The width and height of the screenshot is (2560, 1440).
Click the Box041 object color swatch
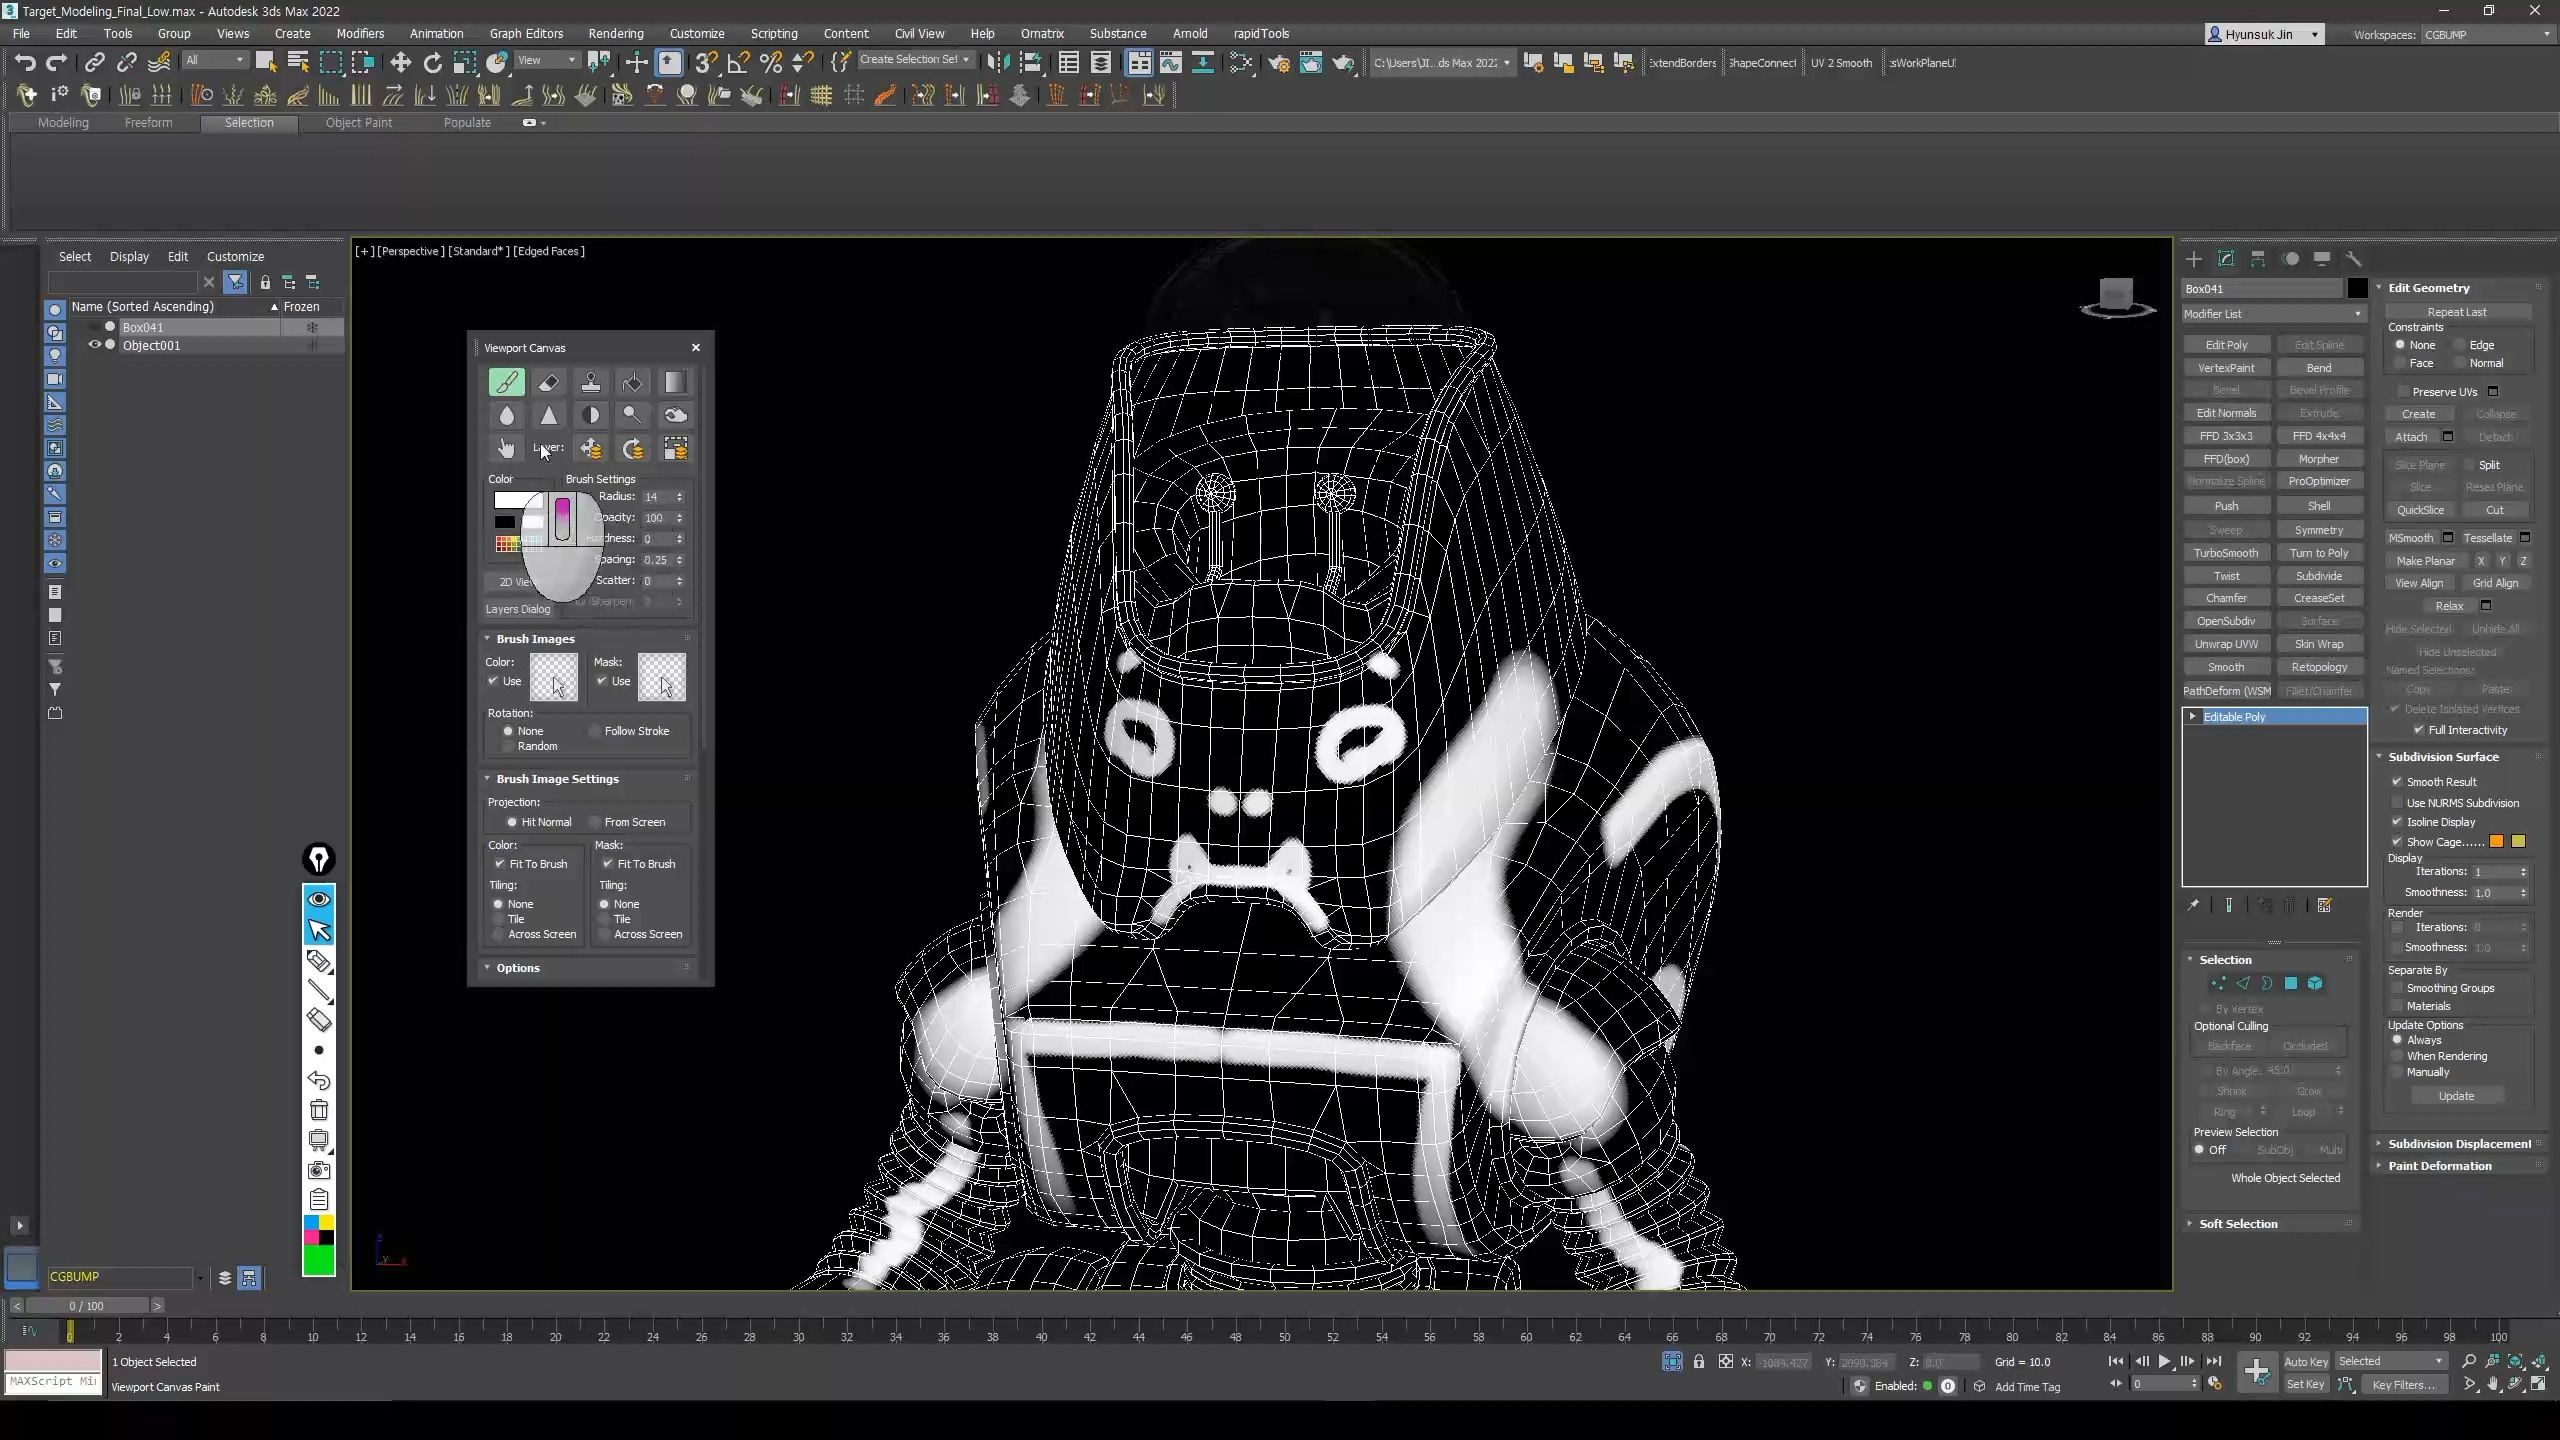pyautogui.click(x=2357, y=289)
